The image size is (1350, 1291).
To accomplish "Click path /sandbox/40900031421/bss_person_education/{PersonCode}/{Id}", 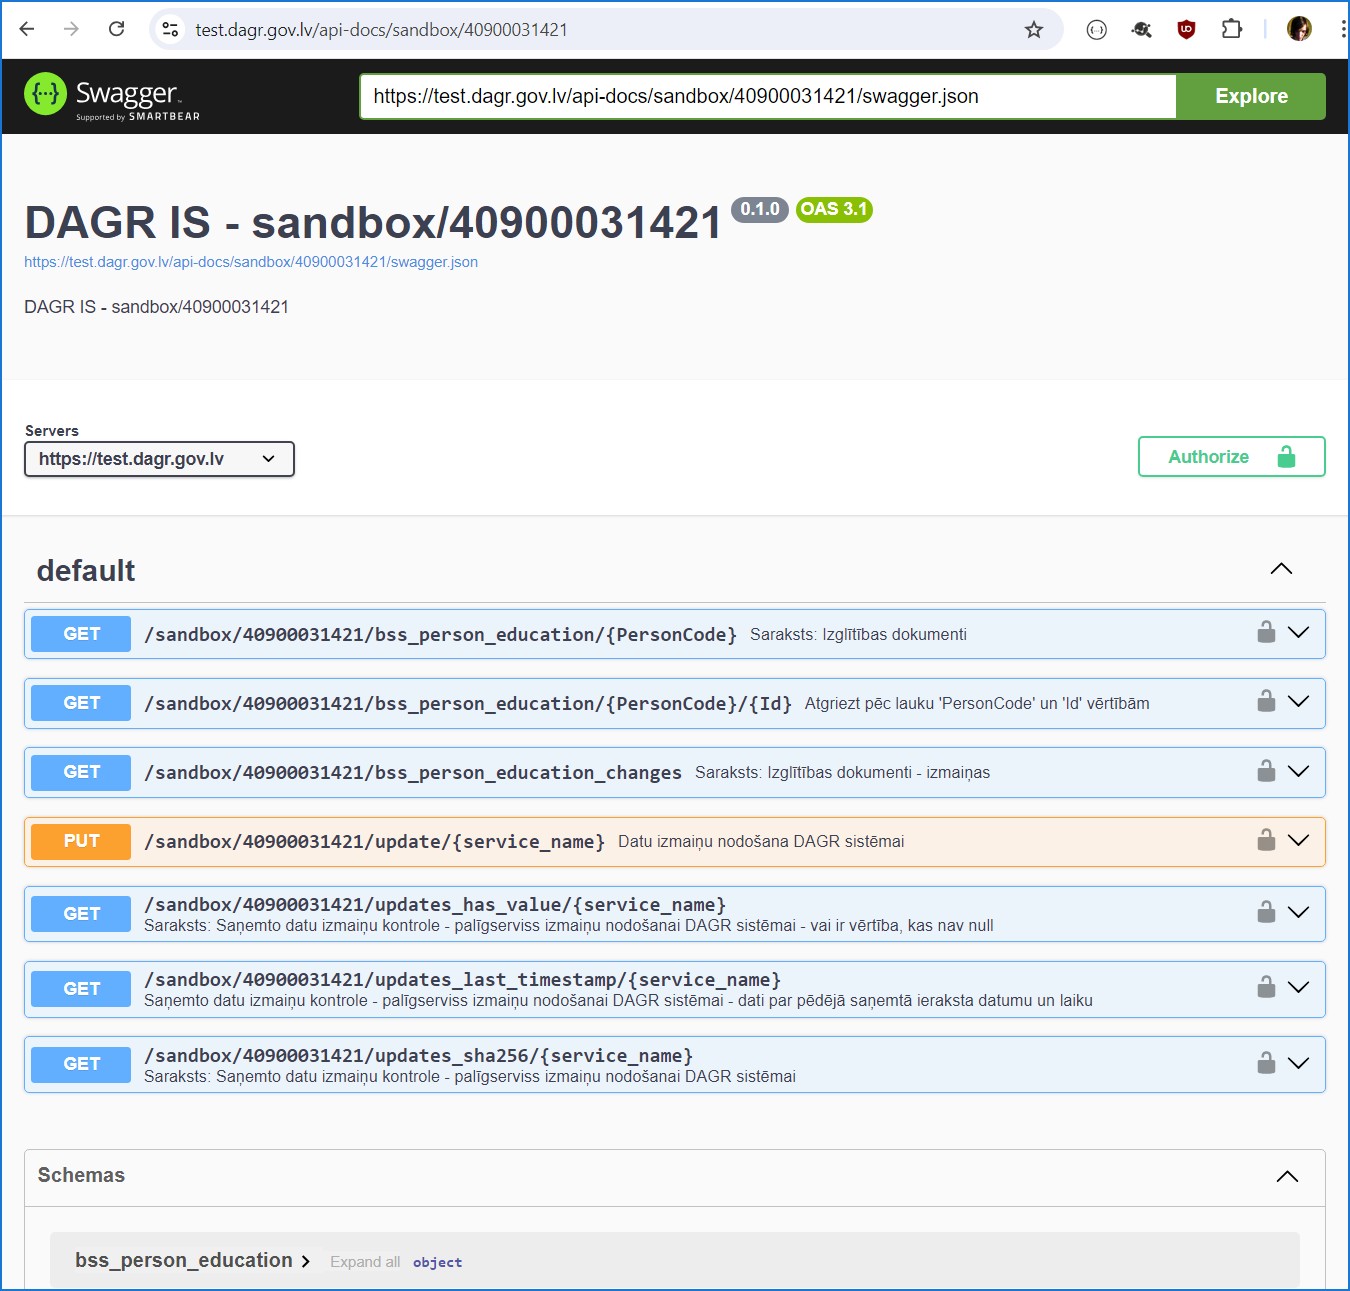I will point(468,703).
